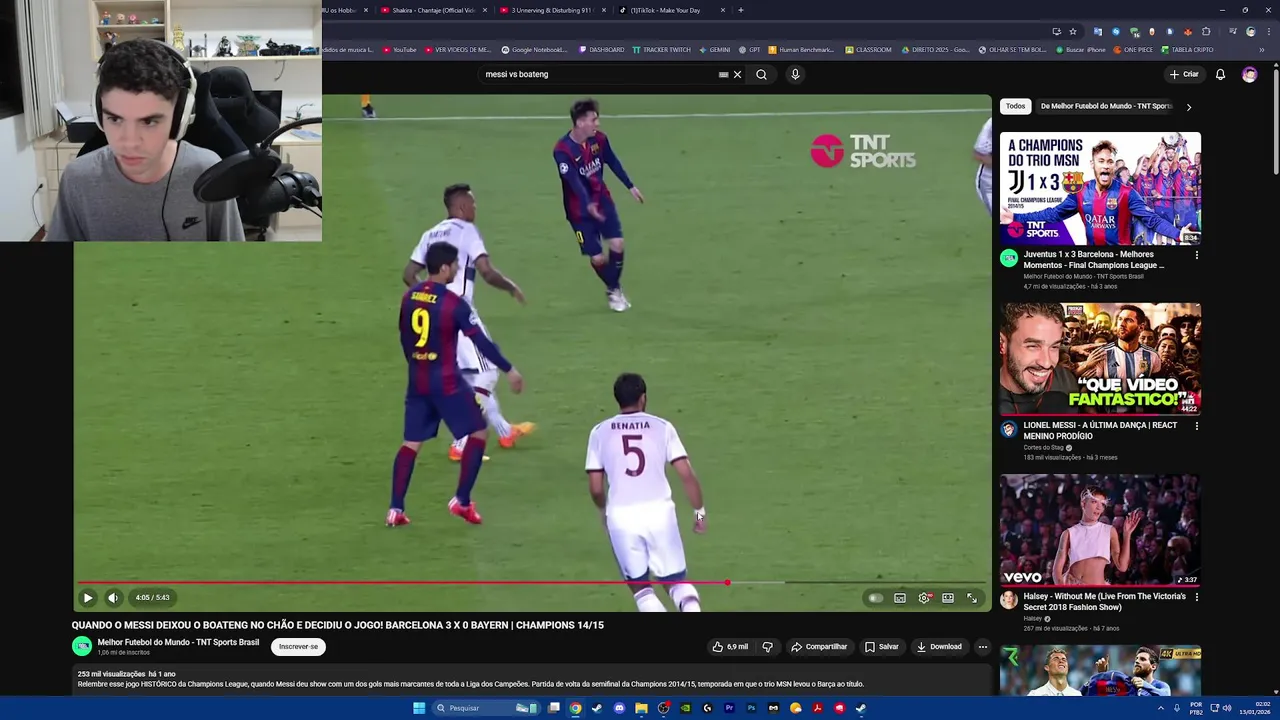Image resolution: width=1280 pixels, height=720 pixels.
Task: Save video with Salvar button
Action: click(x=881, y=647)
